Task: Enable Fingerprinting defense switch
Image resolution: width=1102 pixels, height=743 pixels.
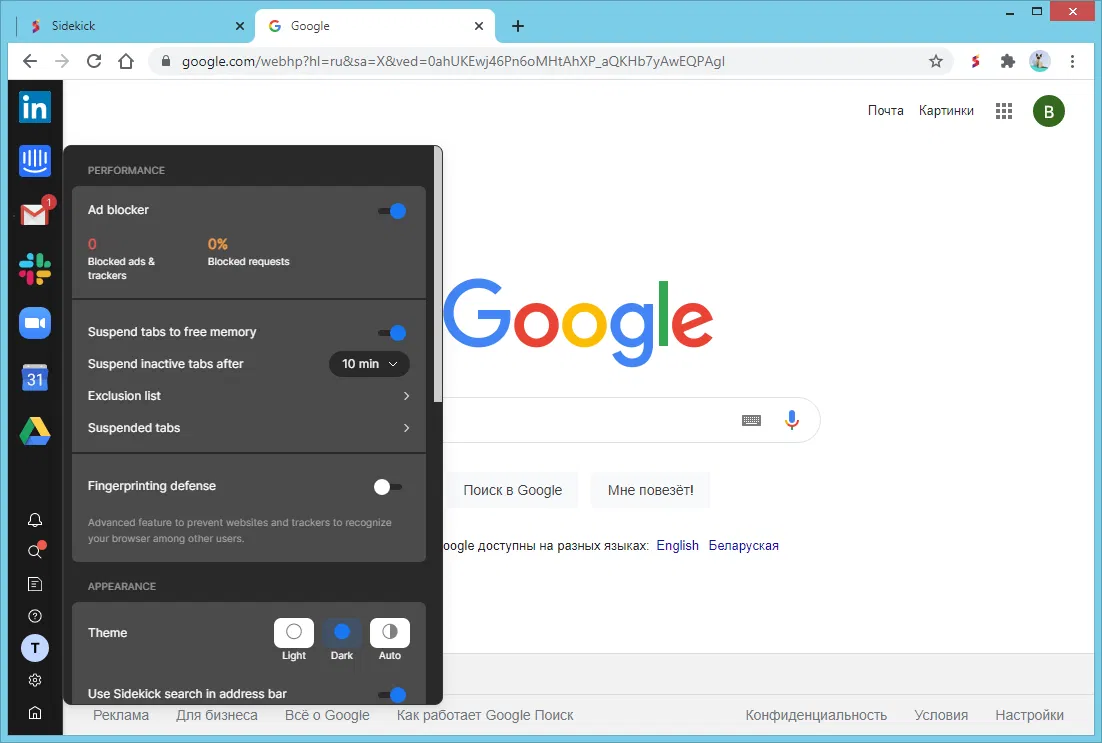Action: 388,486
